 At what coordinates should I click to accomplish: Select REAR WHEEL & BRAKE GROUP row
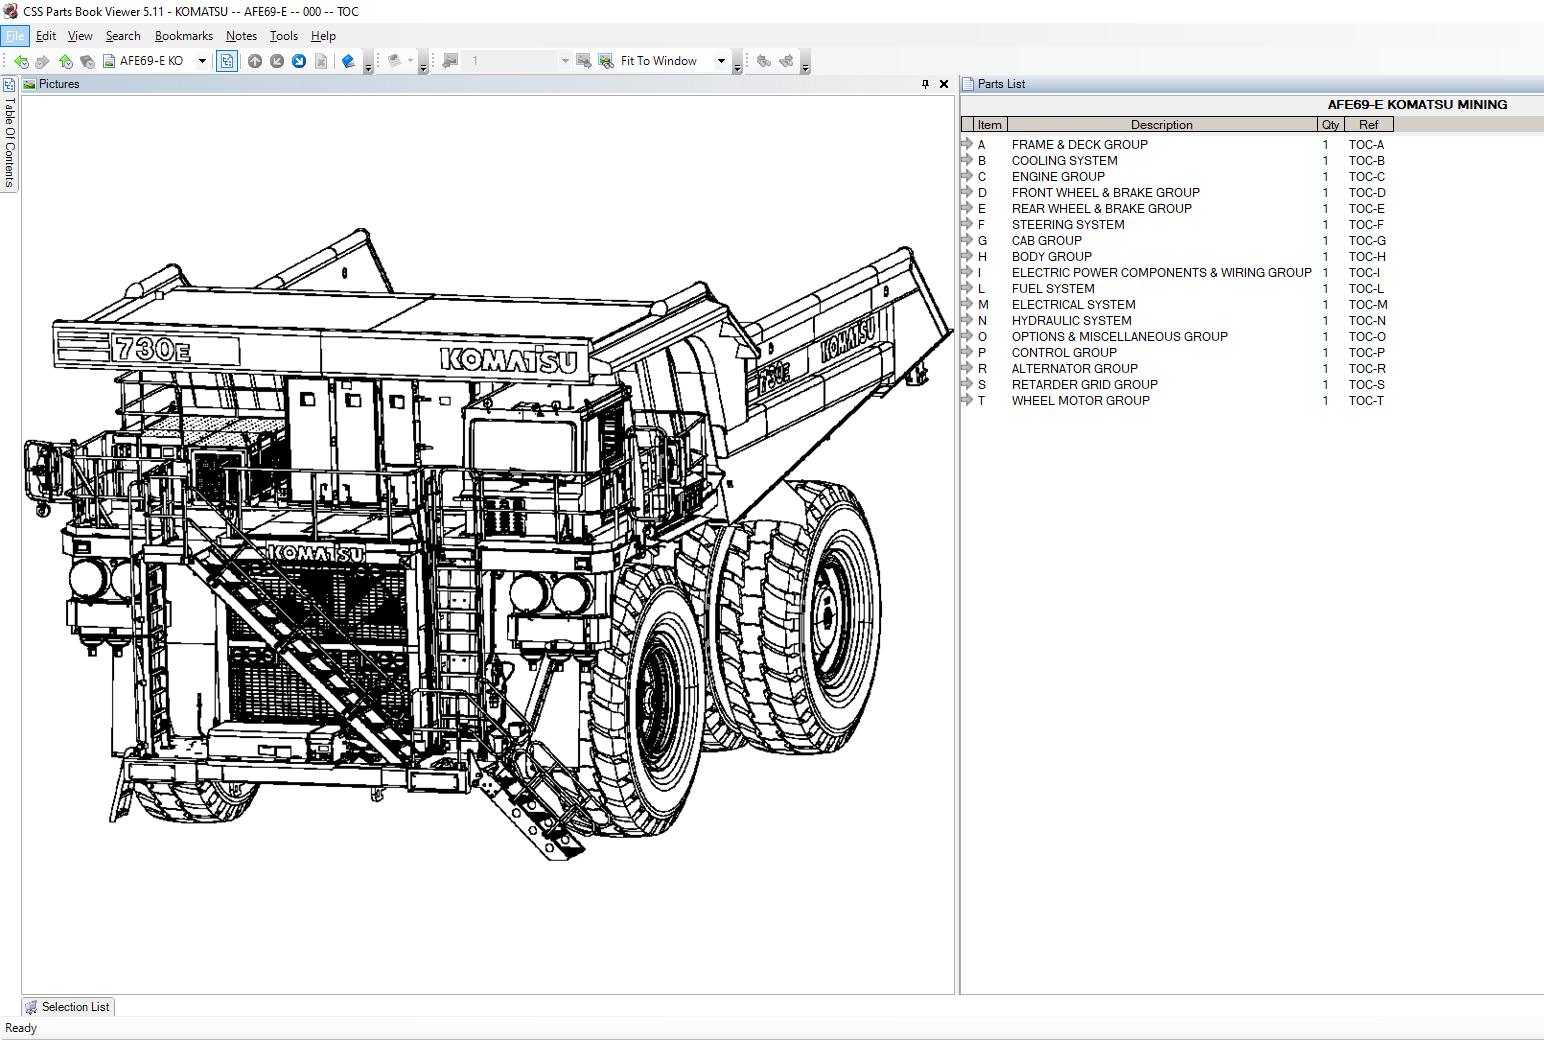pos(1176,208)
